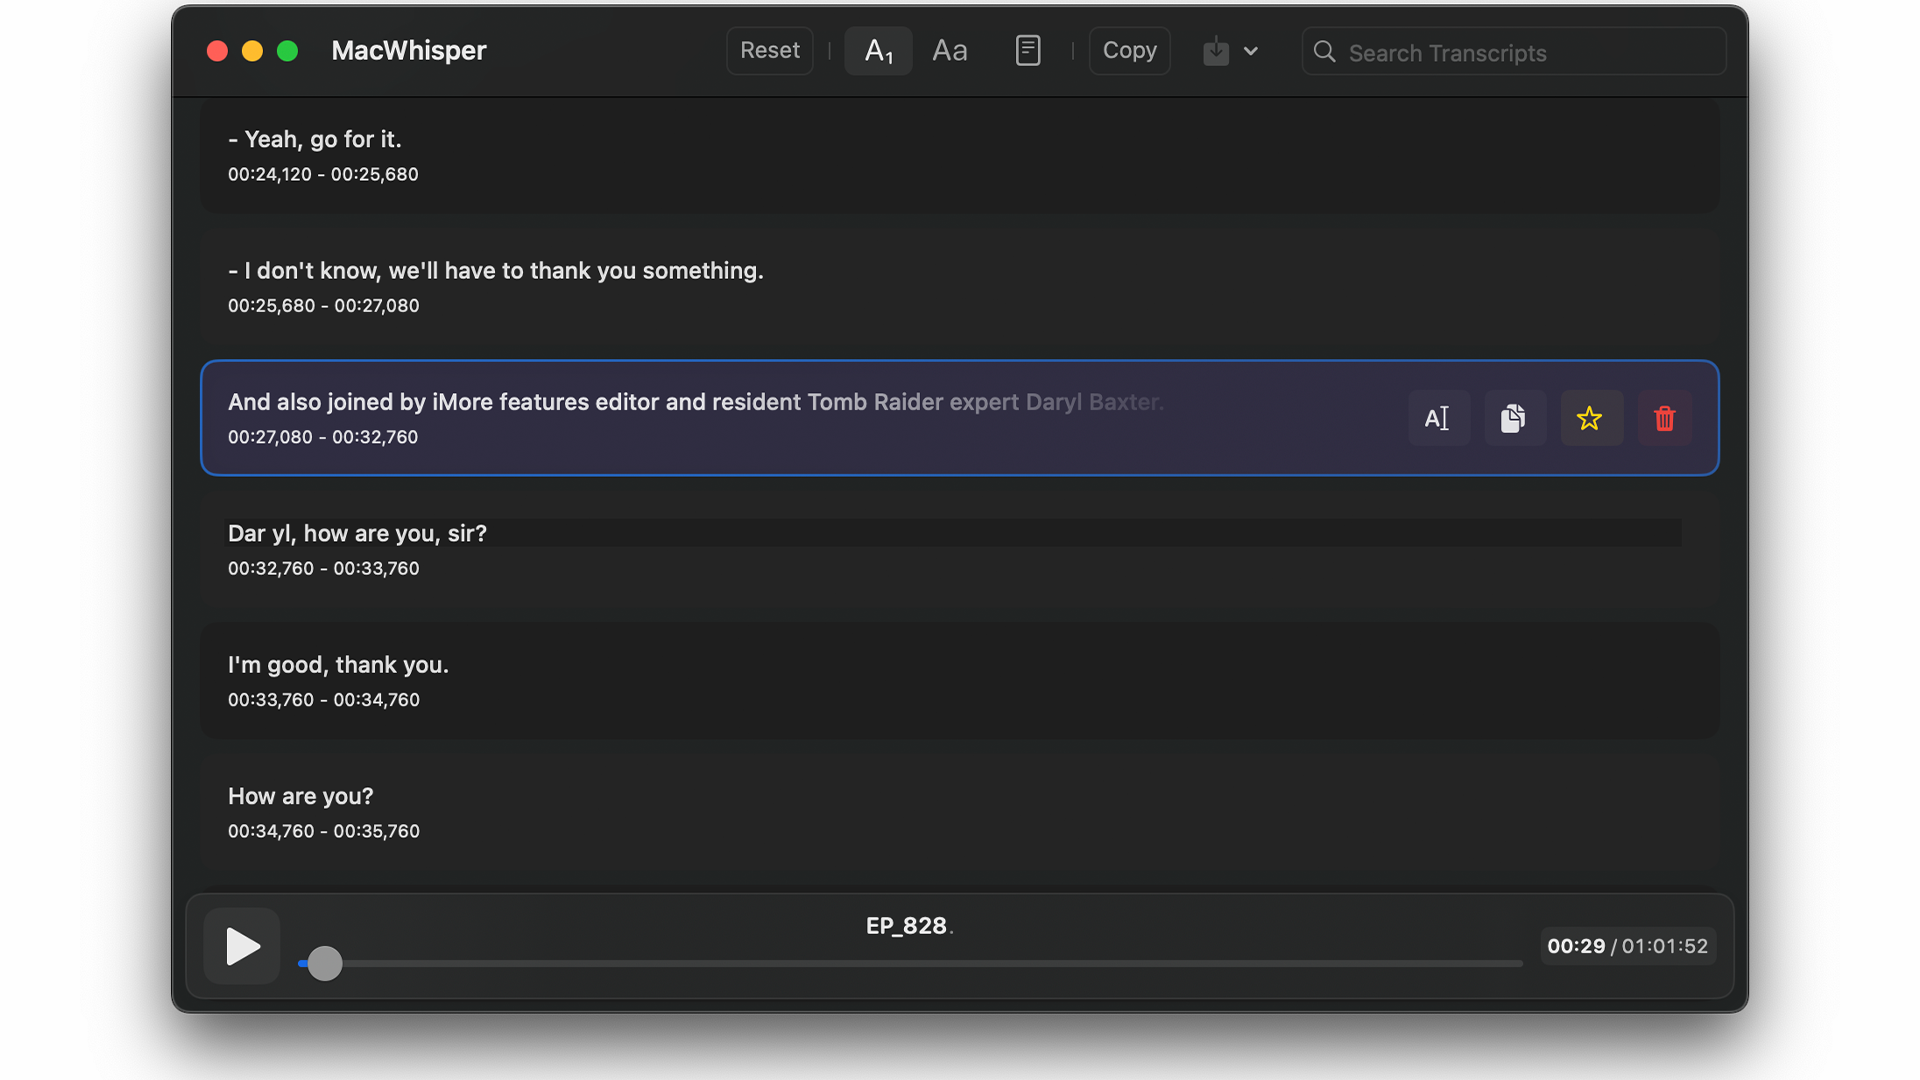Click the Copy transcript button
This screenshot has width=1920, height=1080.
(x=1129, y=51)
